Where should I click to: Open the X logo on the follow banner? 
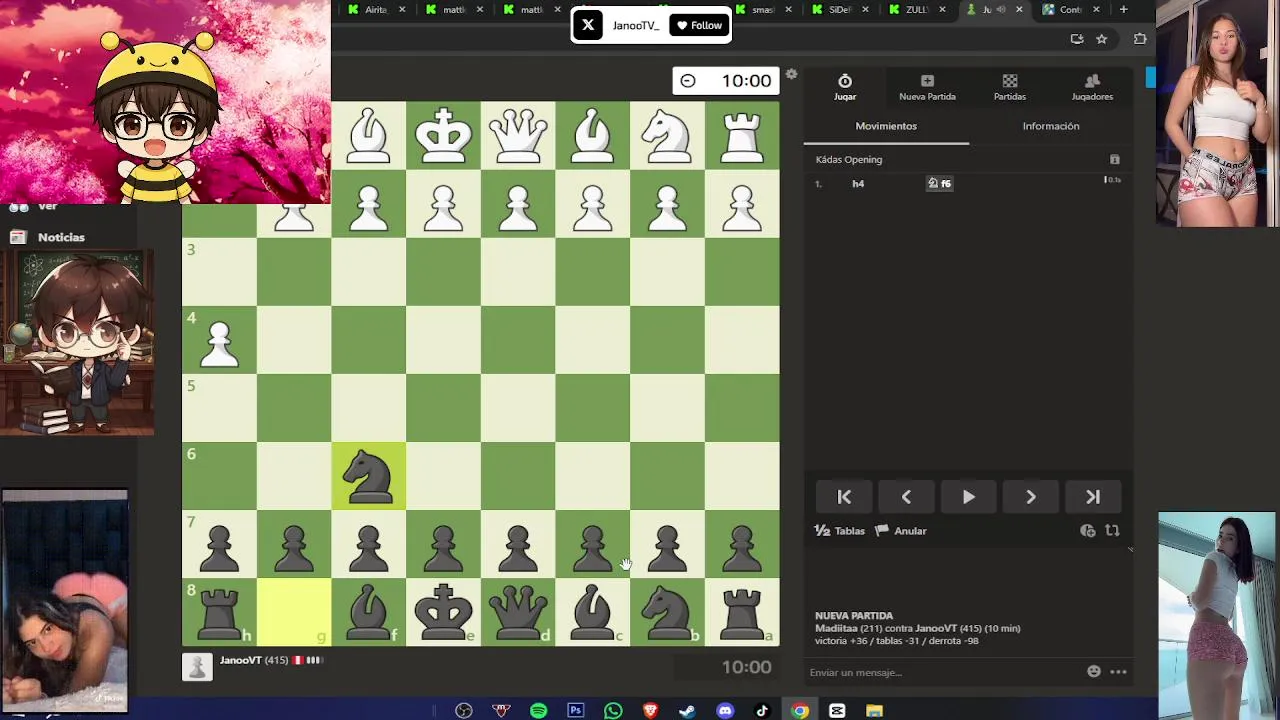(588, 25)
